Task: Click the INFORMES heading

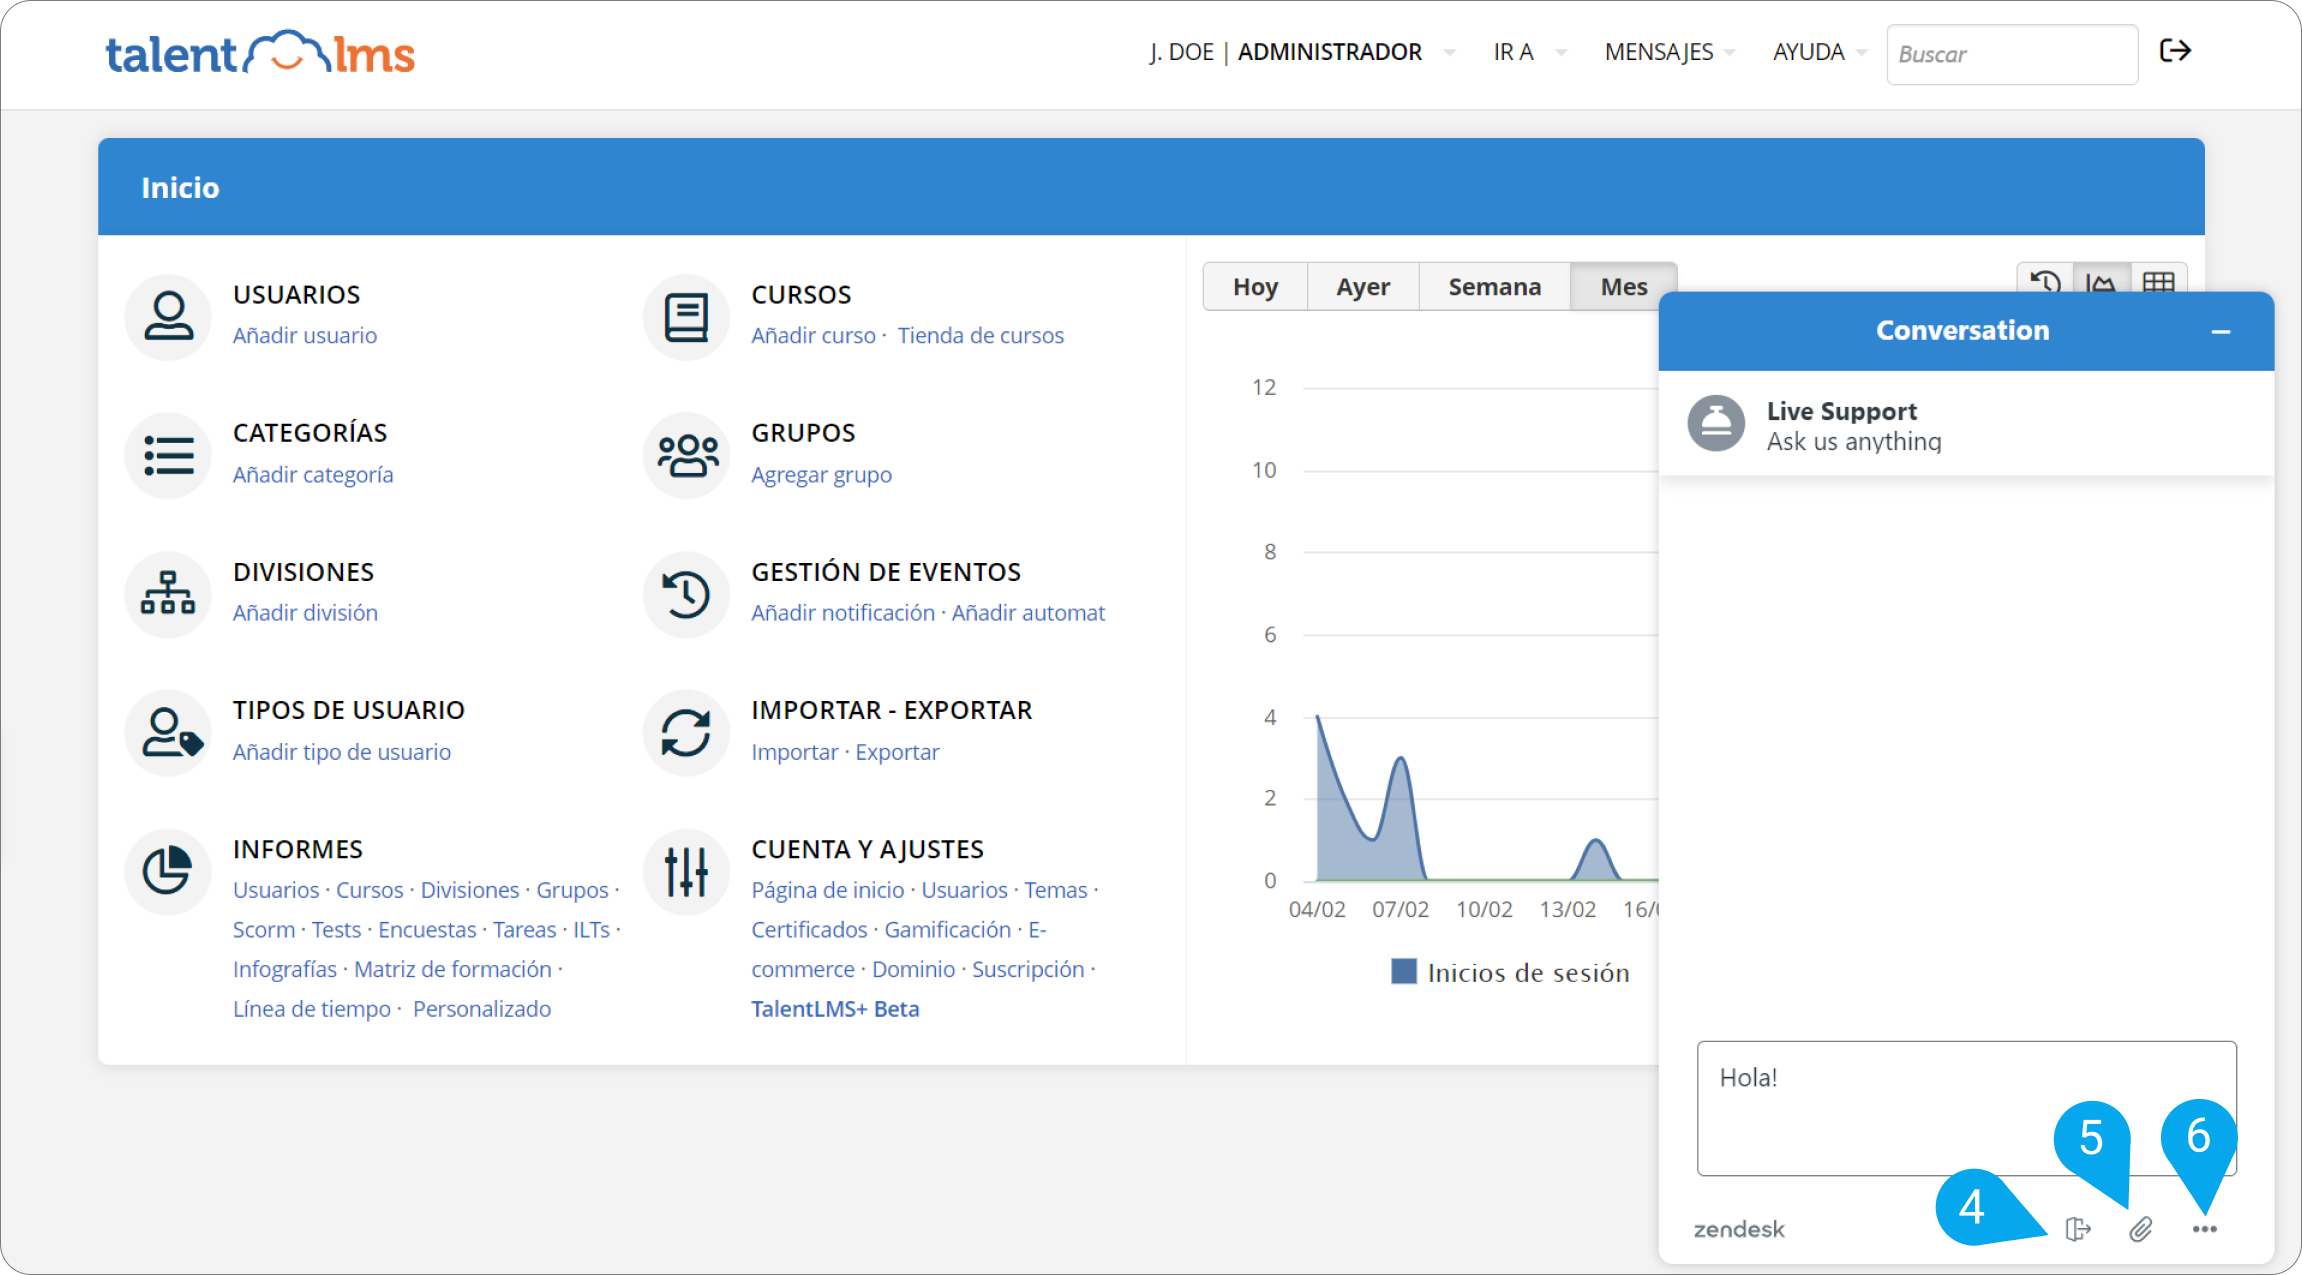Action: (298, 849)
